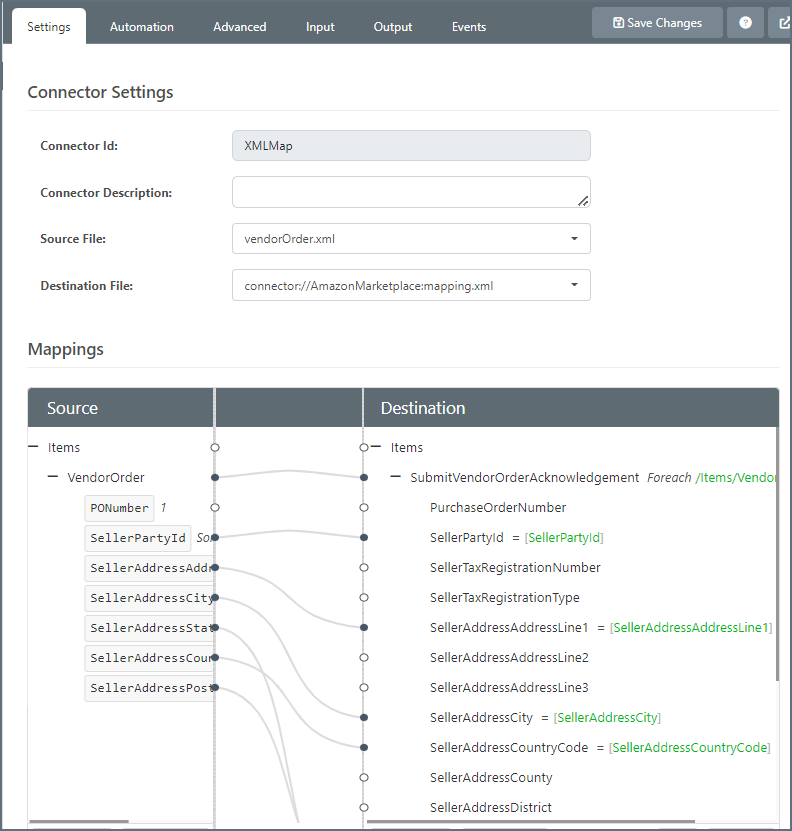Click the open in new window icon
This screenshot has height=831, width=792.
pyautogui.click(x=783, y=23)
